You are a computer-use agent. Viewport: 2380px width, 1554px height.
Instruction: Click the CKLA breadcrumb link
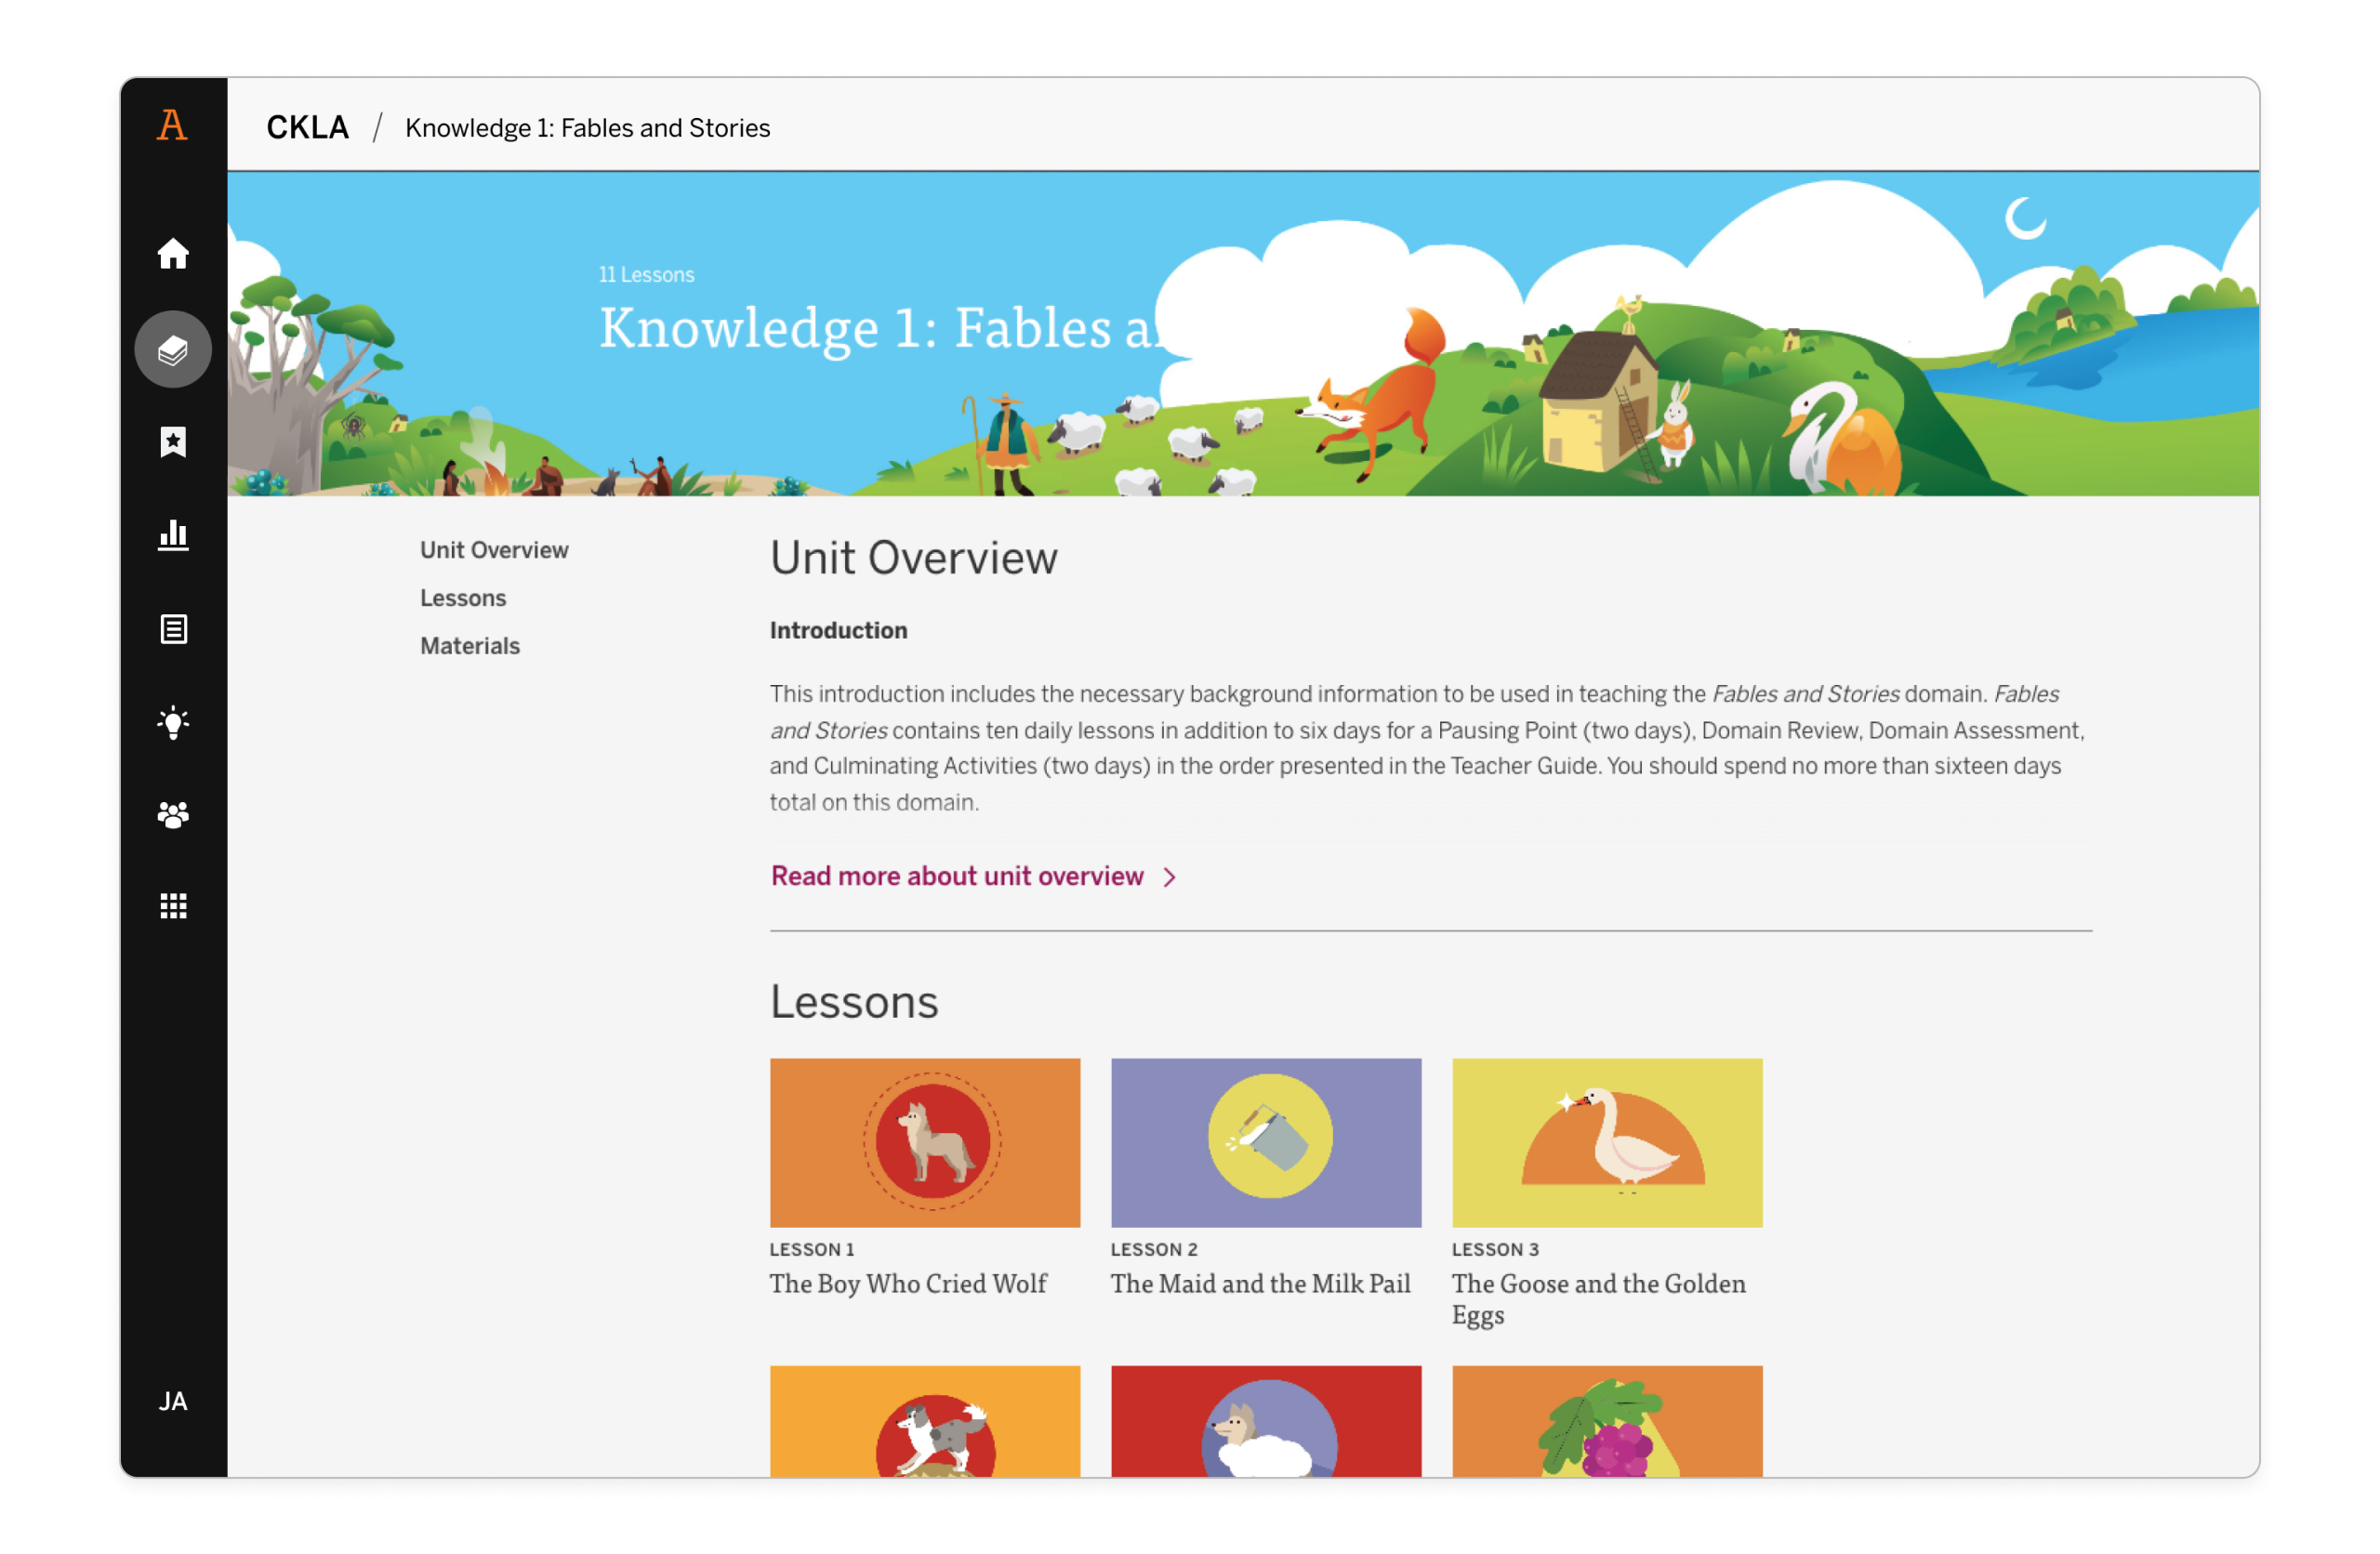pos(307,128)
